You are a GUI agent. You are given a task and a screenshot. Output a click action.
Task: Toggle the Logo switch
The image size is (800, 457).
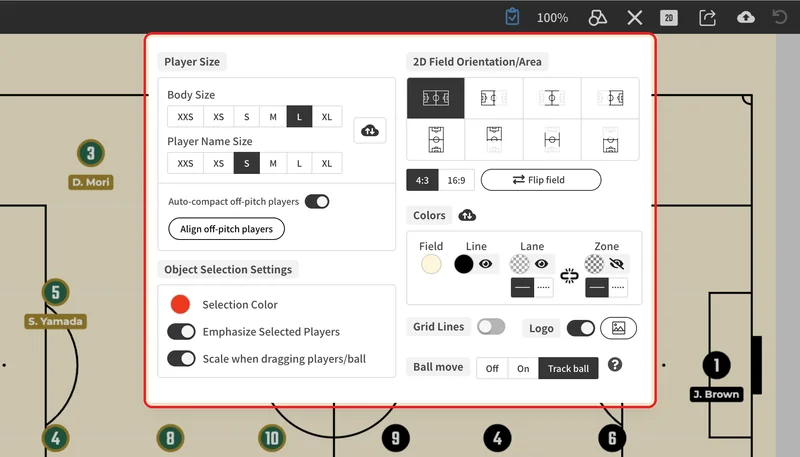[581, 328]
